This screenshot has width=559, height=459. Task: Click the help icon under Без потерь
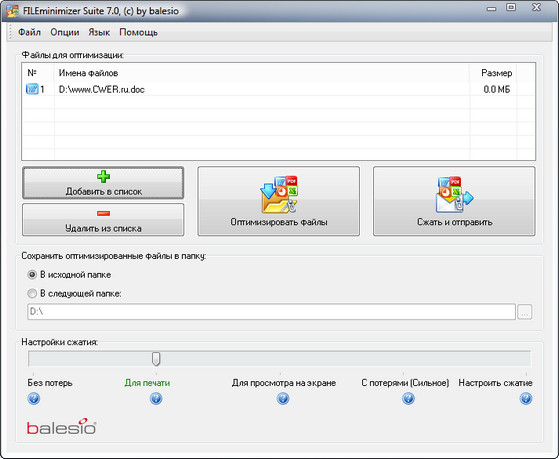[x=34, y=398]
